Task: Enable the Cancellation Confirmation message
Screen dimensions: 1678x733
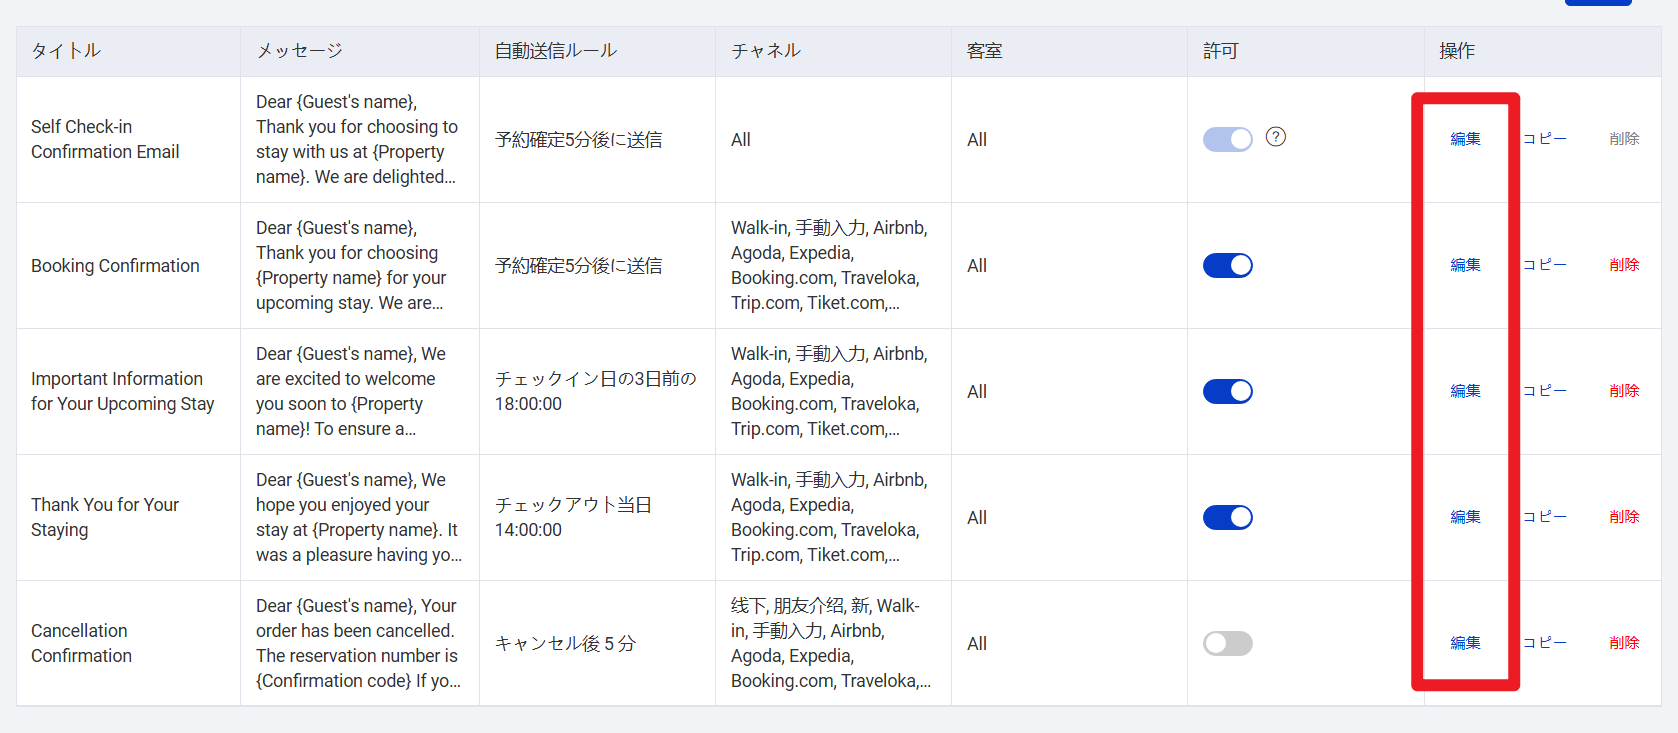Action: (1228, 643)
